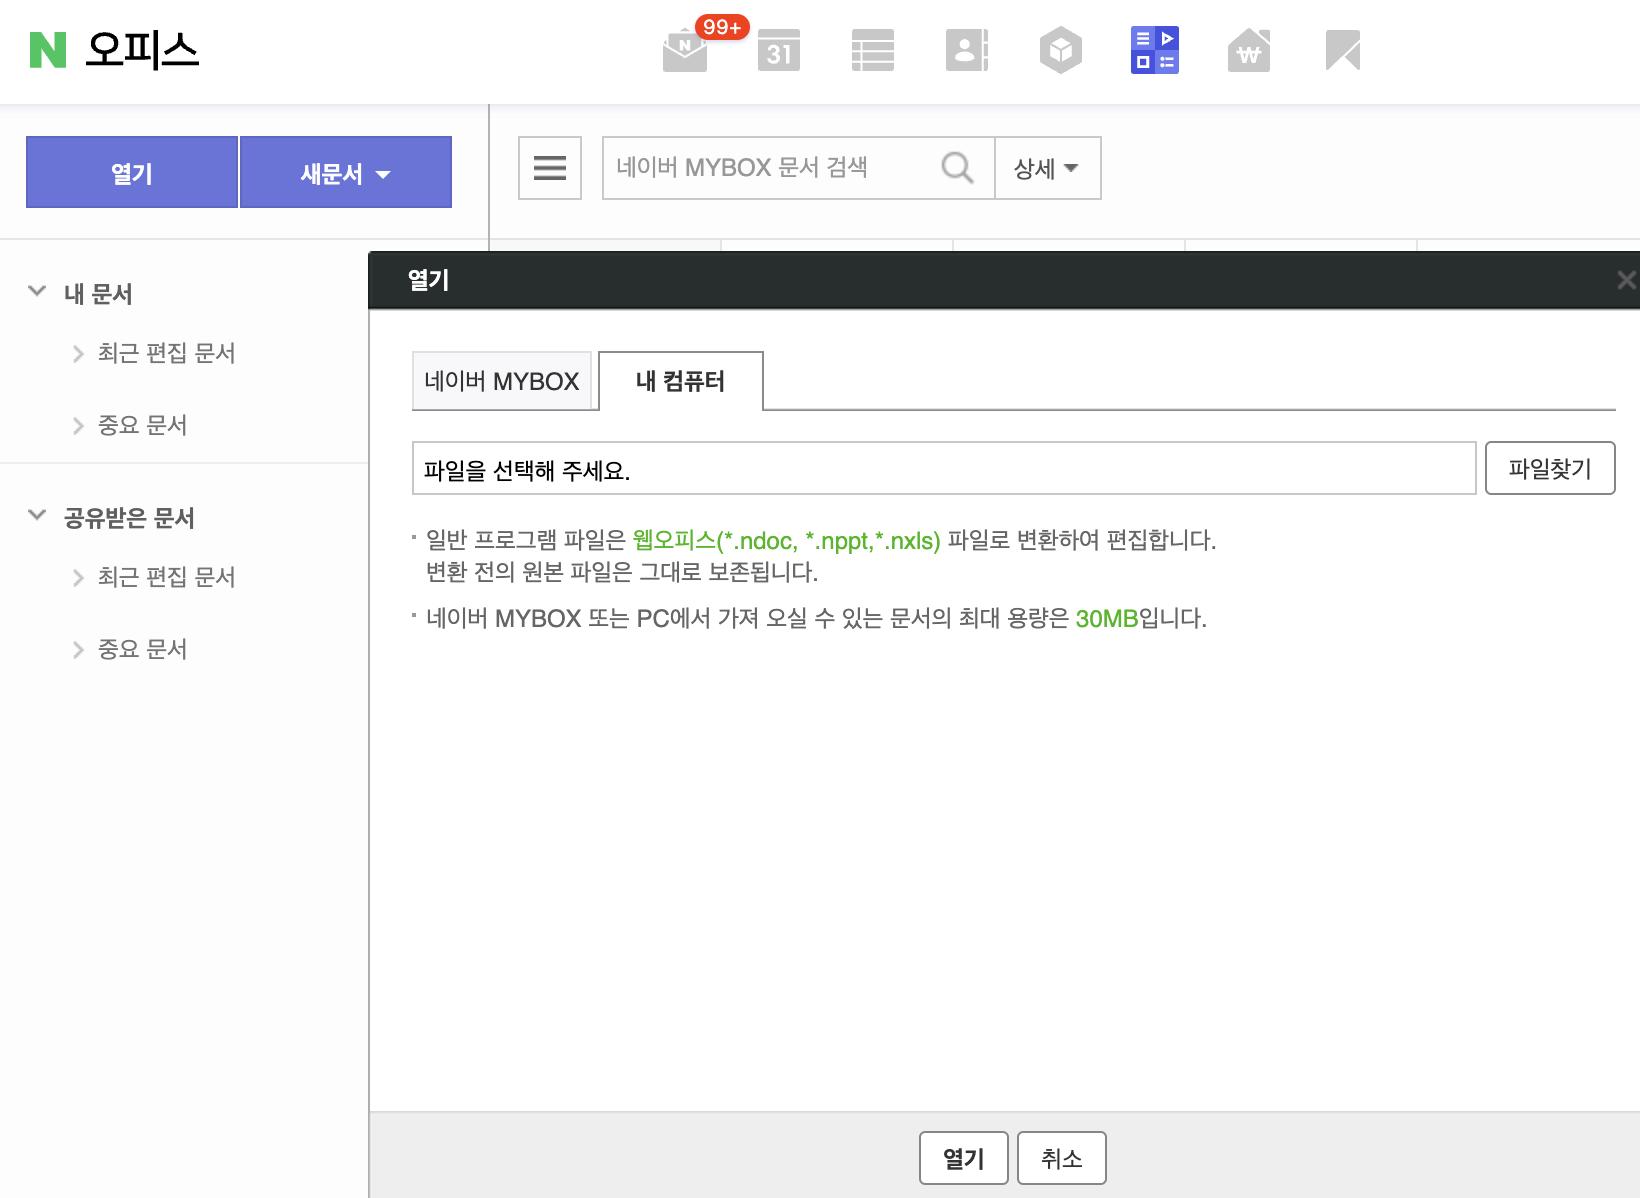The image size is (1640, 1198).
Task: Open the bookmark flag icon in top bar
Action: tap(1343, 50)
